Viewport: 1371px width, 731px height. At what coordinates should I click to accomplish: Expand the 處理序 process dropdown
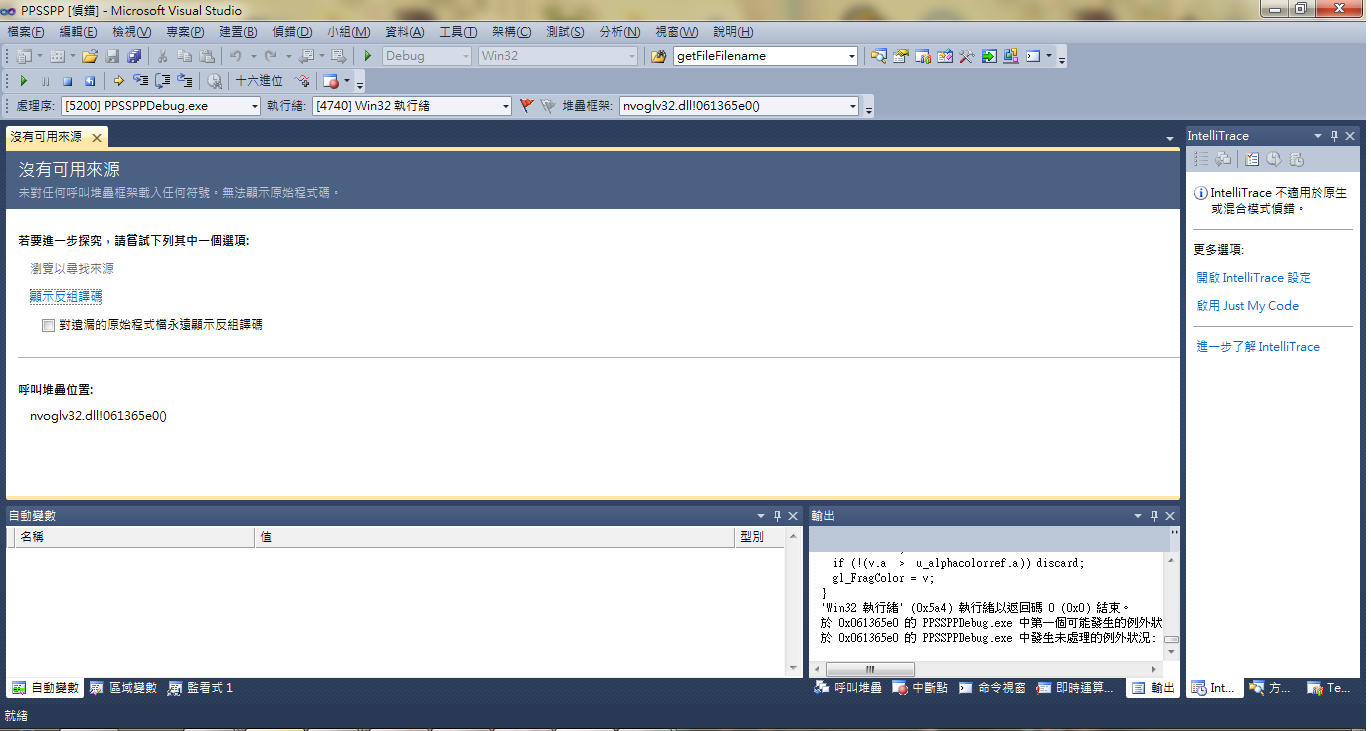pyautogui.click(x=253, y=106)
